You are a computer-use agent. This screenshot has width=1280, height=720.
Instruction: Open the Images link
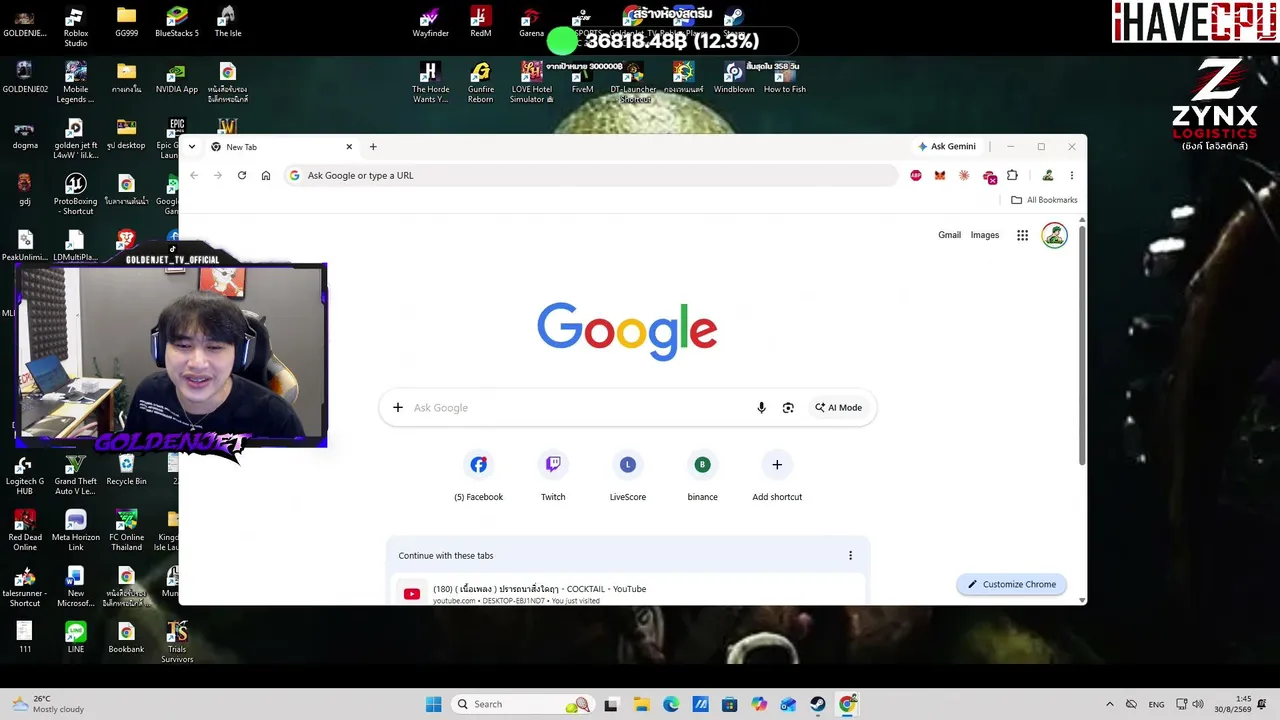985,236
